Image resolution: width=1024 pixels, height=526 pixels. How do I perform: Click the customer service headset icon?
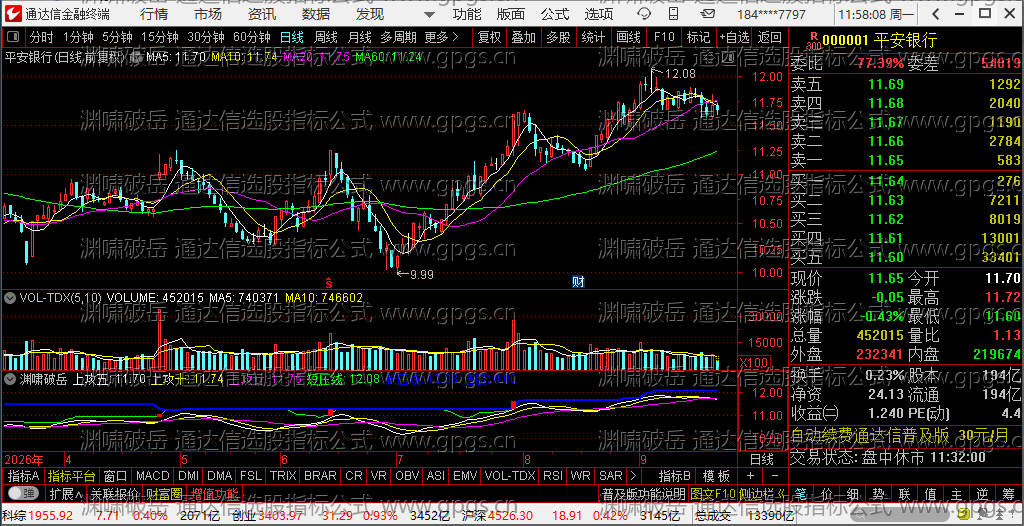coord(643,14)
